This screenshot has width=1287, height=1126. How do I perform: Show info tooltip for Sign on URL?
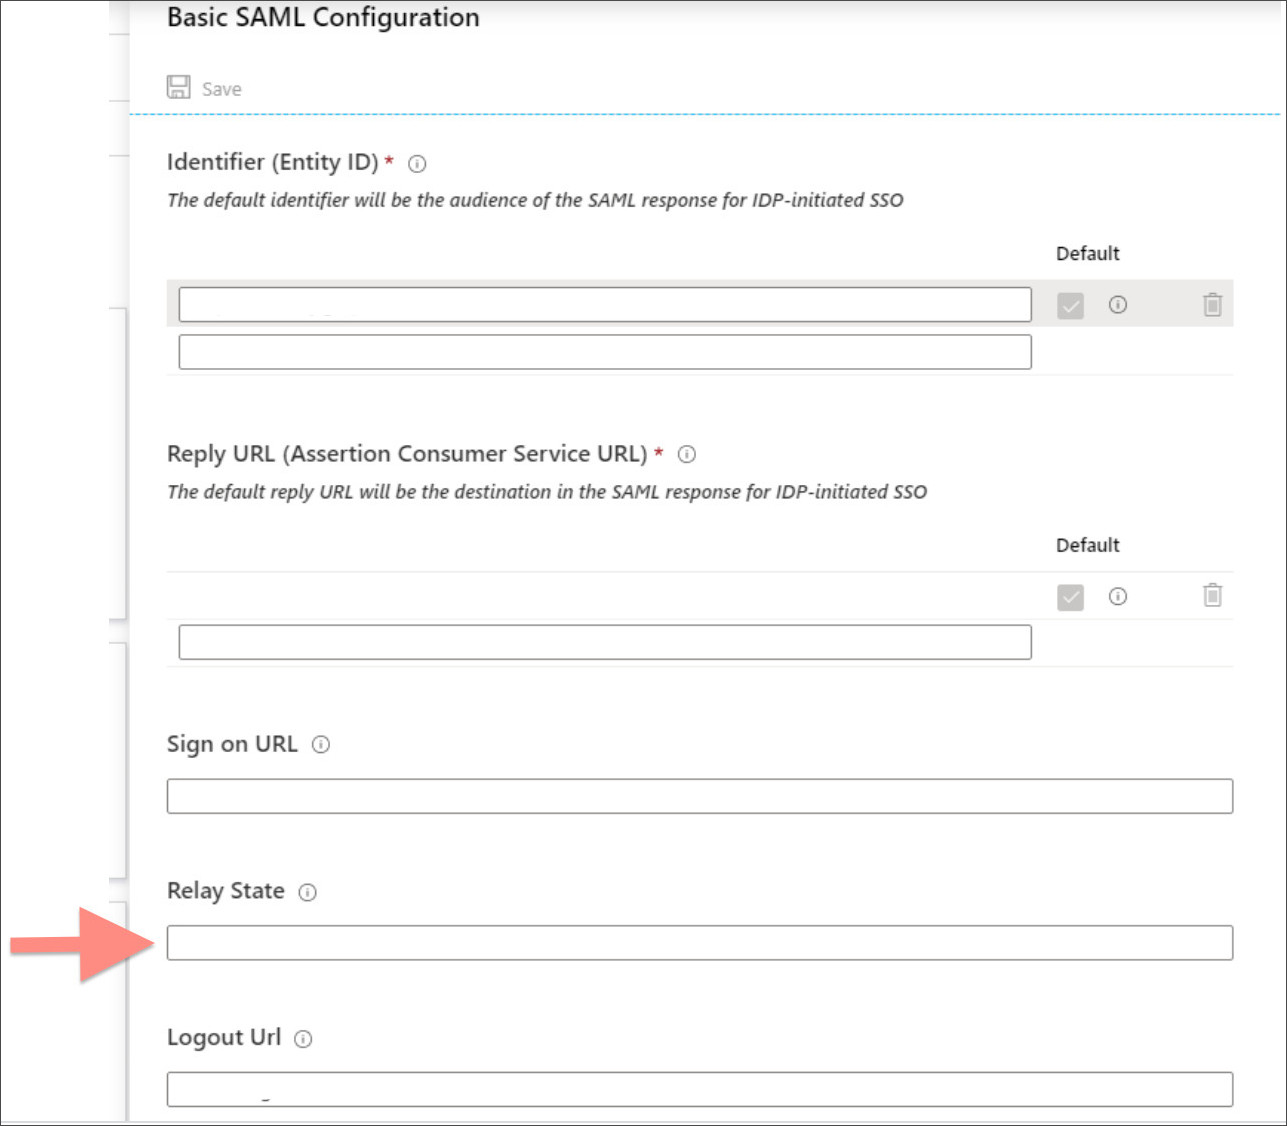pos(321,745)
